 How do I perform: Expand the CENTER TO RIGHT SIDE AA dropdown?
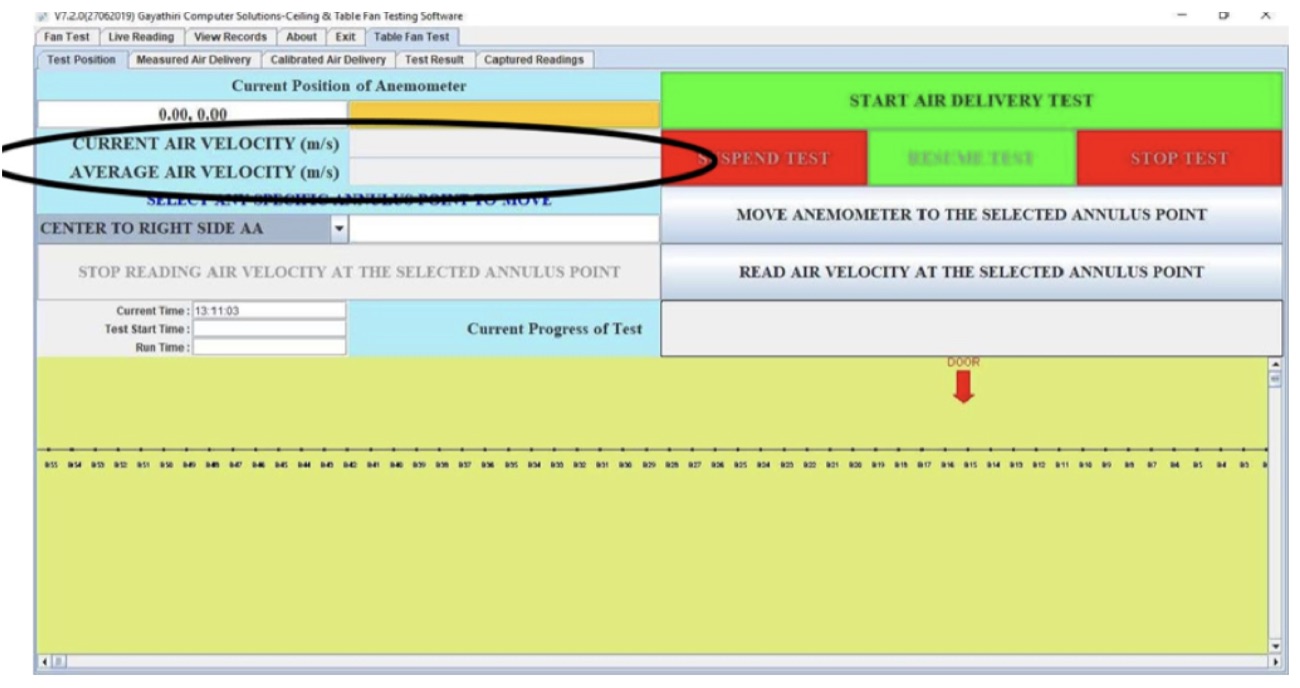pyautogui.click(x=338, y=228)
